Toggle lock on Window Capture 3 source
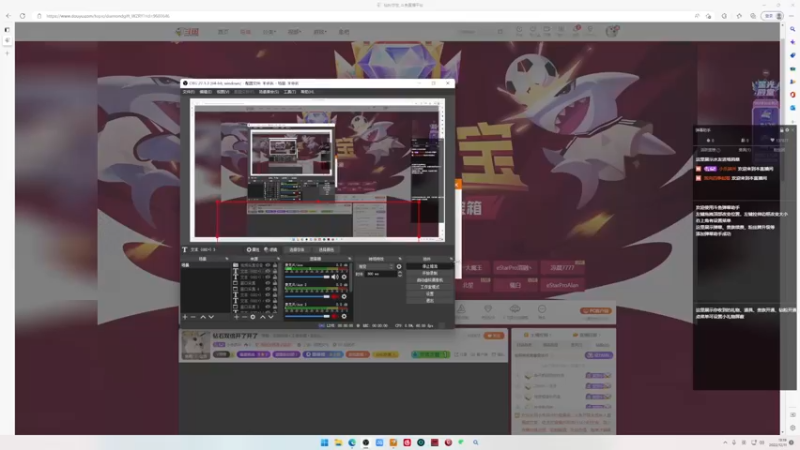 pos(276,307)
